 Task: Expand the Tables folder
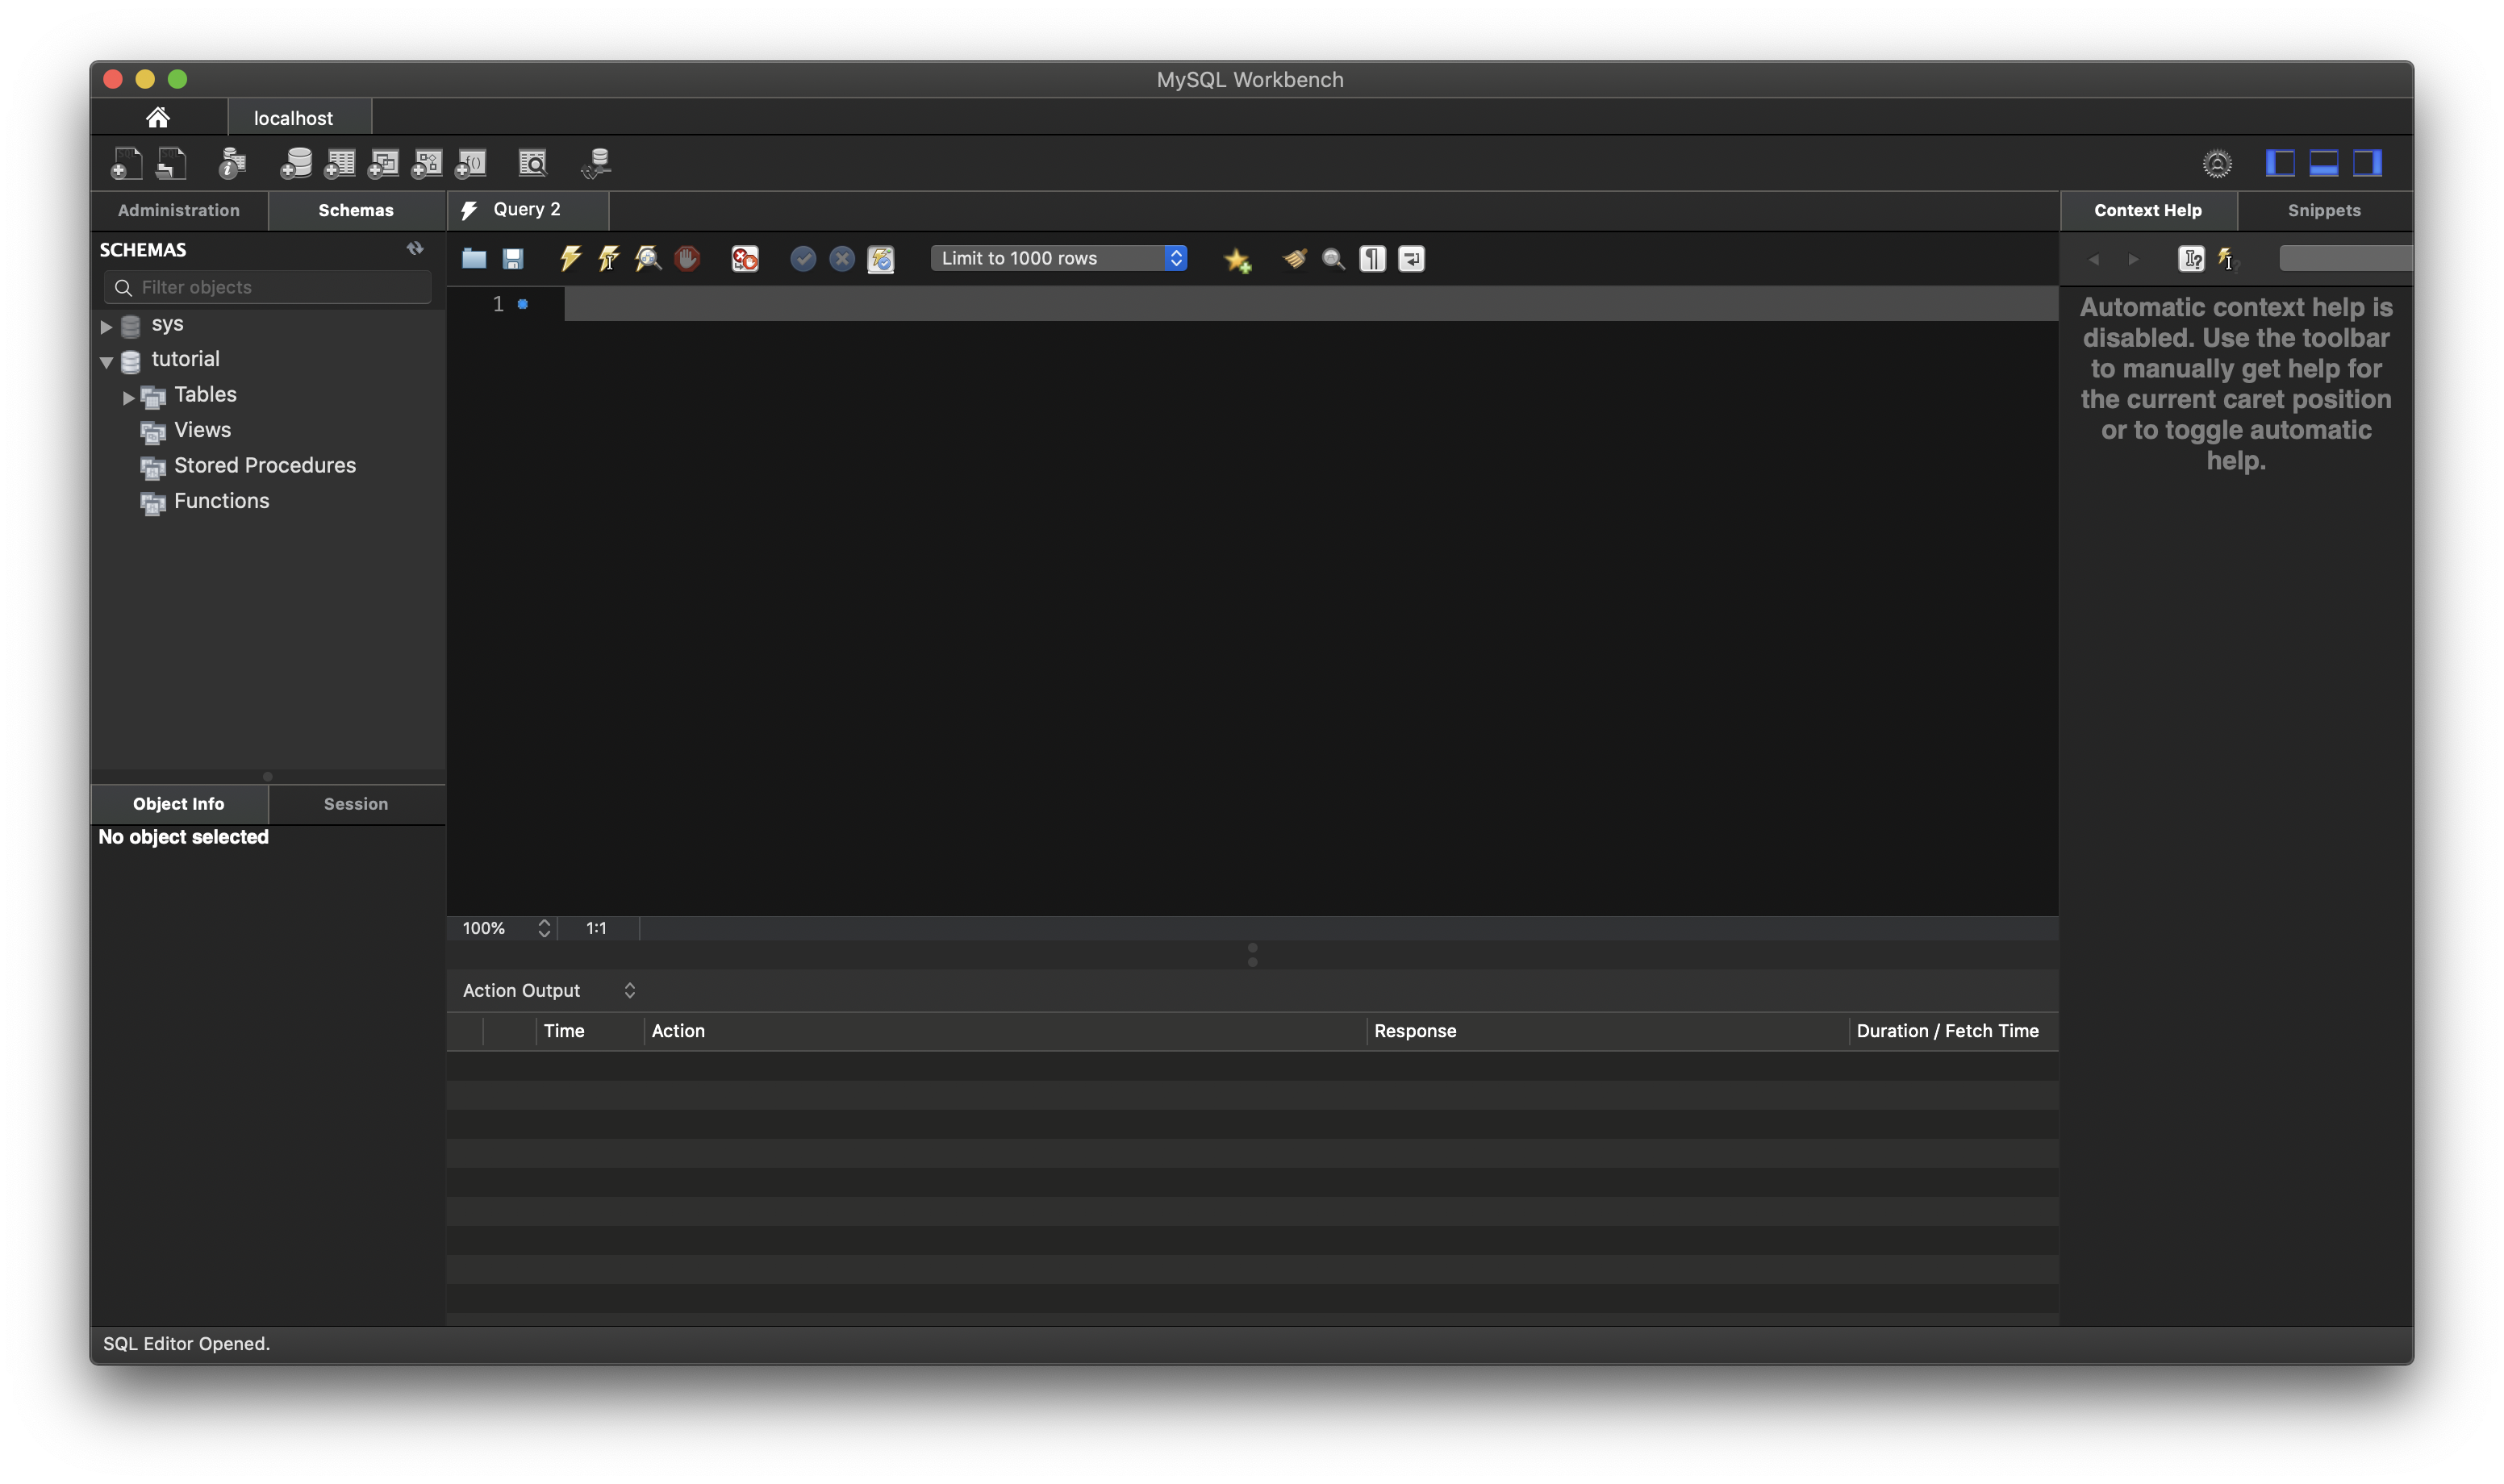pos(128,397)
